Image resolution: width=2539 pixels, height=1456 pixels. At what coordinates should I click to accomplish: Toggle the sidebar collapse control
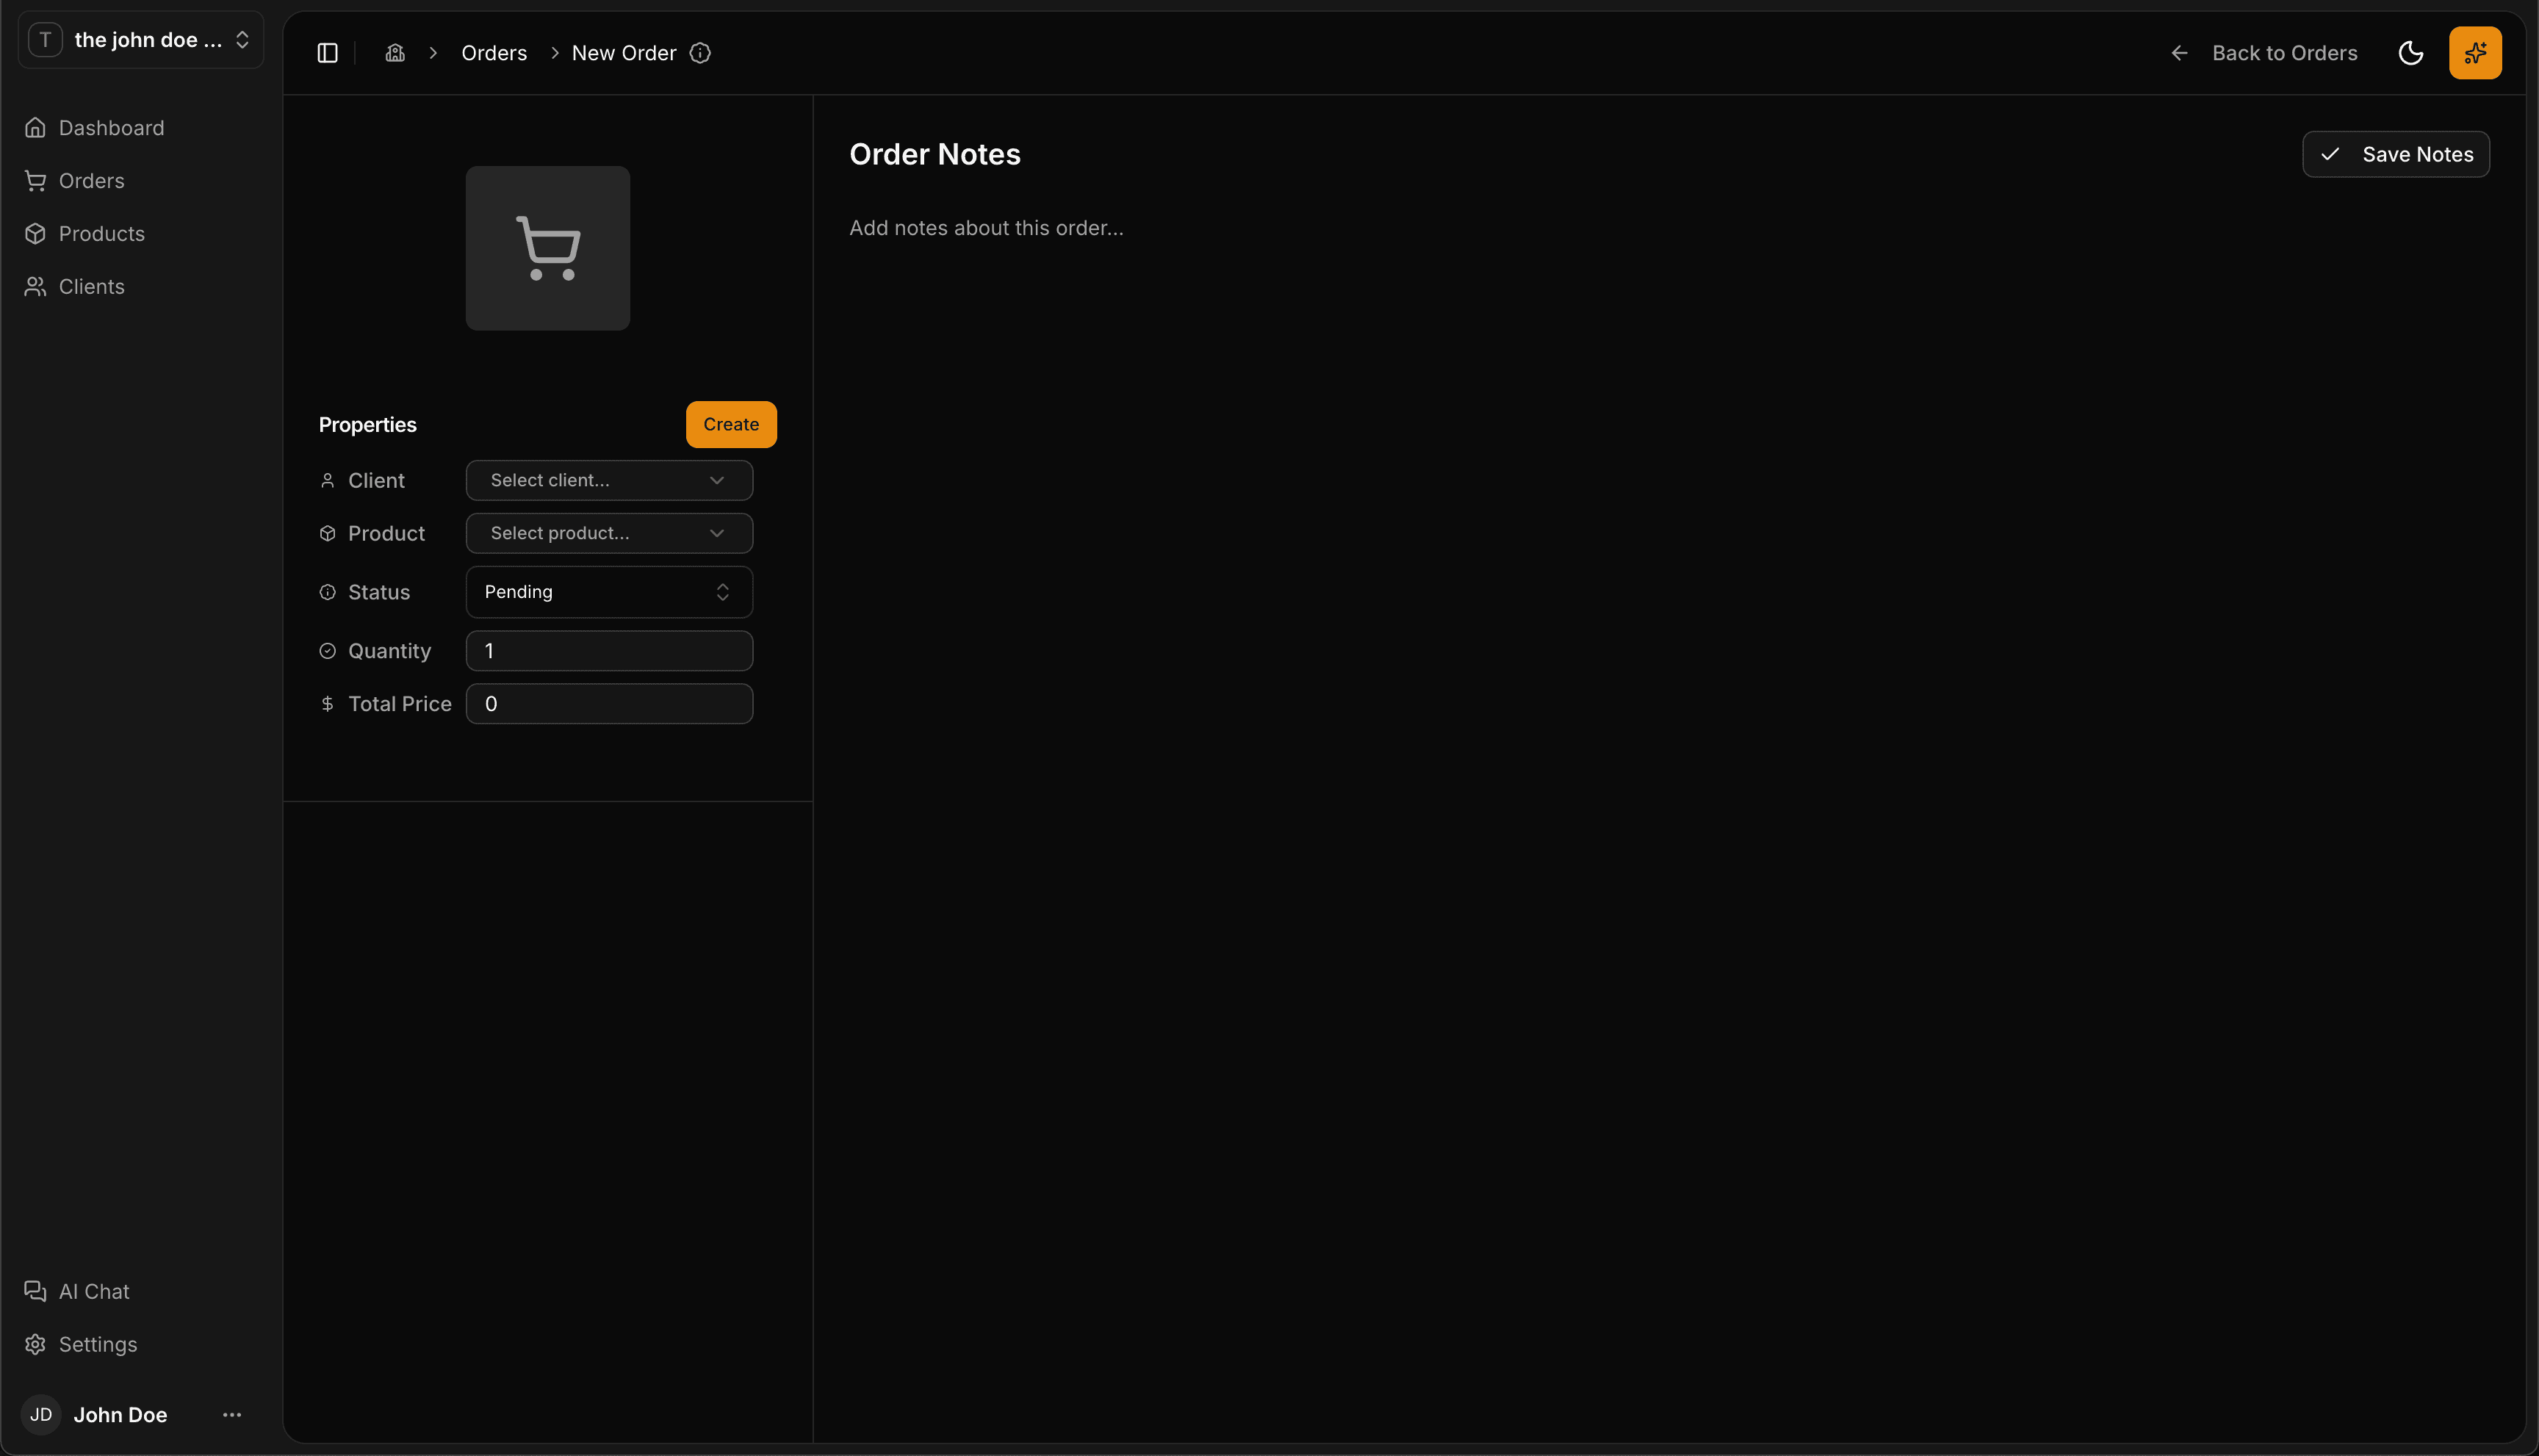click(x=327, y=53)
